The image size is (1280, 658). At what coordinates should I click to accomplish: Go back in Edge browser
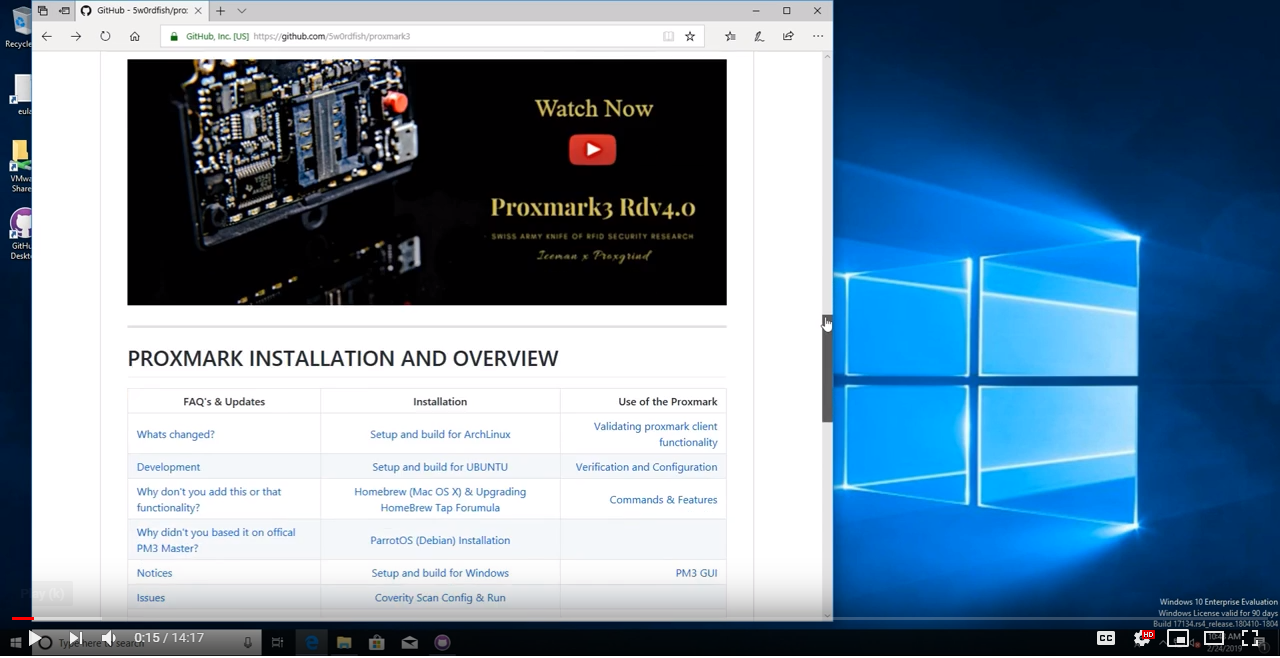(46, 36)
